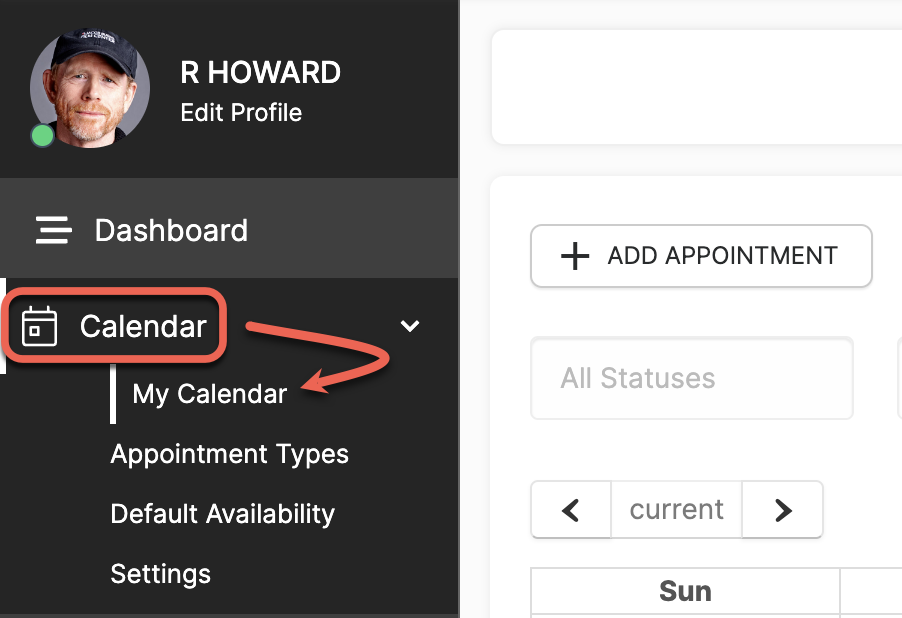Click the Add Appointment button
The width and height of the screenshot is (902, 618).
701,256
